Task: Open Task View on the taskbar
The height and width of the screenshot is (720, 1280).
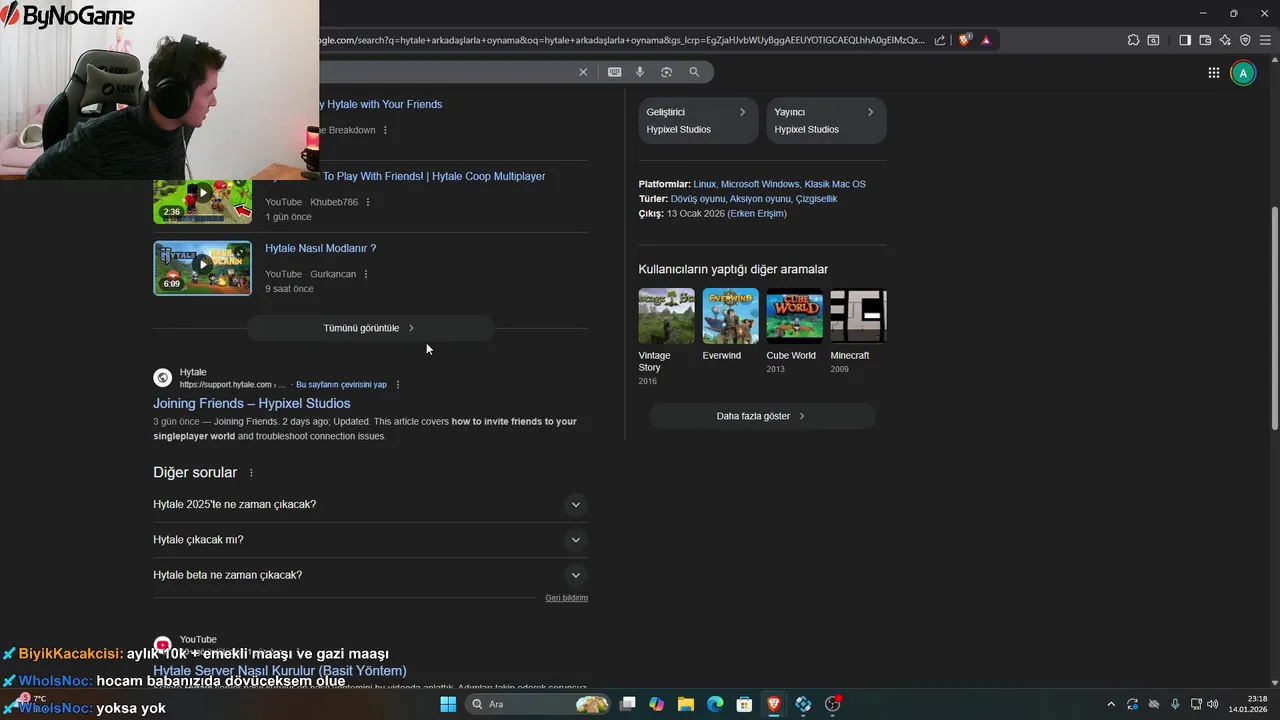Action: (627, 704)
